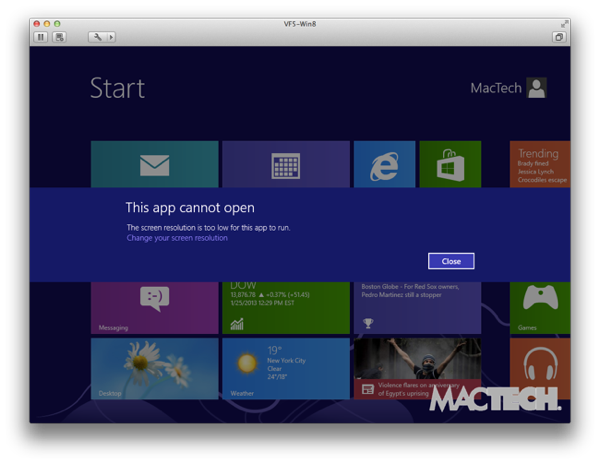The image size is (600, 464).
Task: Open the Mail tile
Action: click(154, 165)
